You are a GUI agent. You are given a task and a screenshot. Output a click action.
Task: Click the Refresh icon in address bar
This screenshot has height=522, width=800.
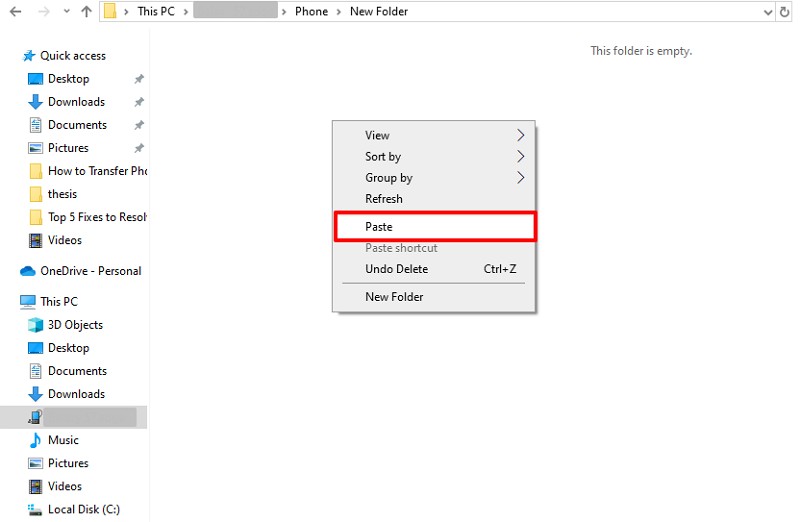pos(785,12)
